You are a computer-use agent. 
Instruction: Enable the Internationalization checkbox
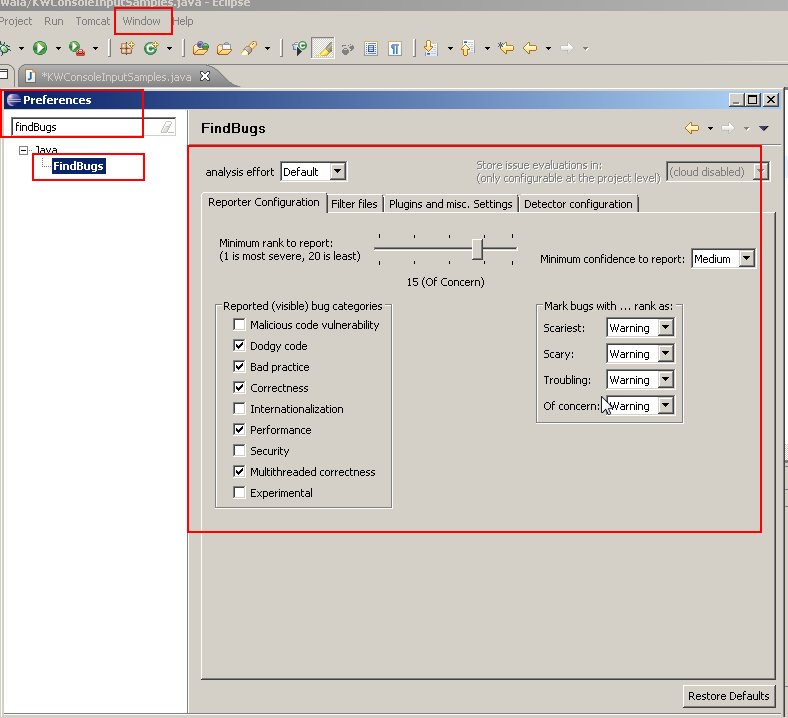coord(239,408)
